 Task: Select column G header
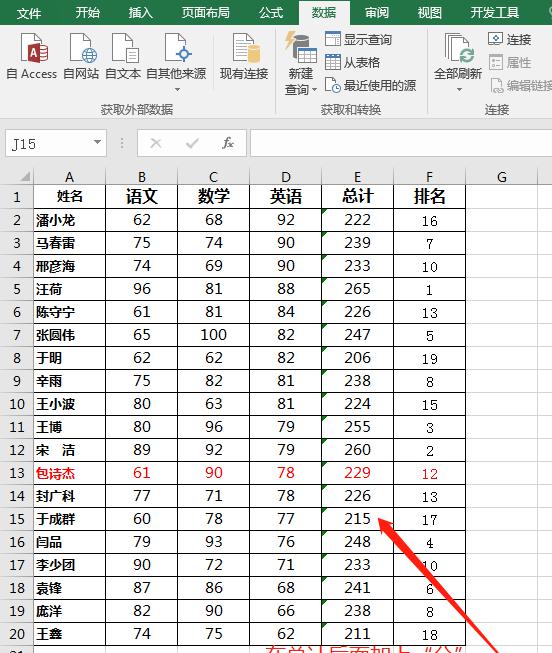click(502, 177)
